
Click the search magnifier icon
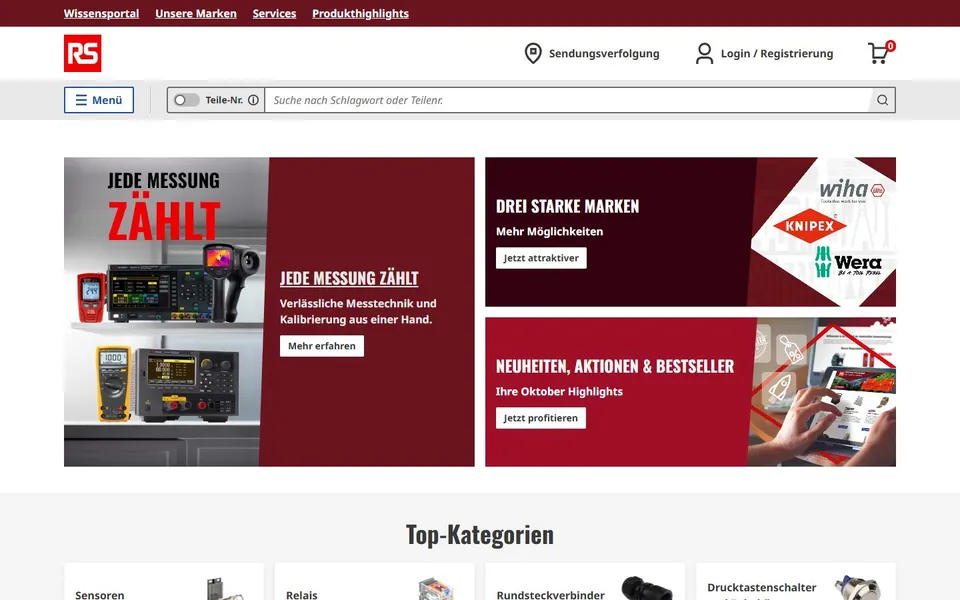(x=882, y=100)
